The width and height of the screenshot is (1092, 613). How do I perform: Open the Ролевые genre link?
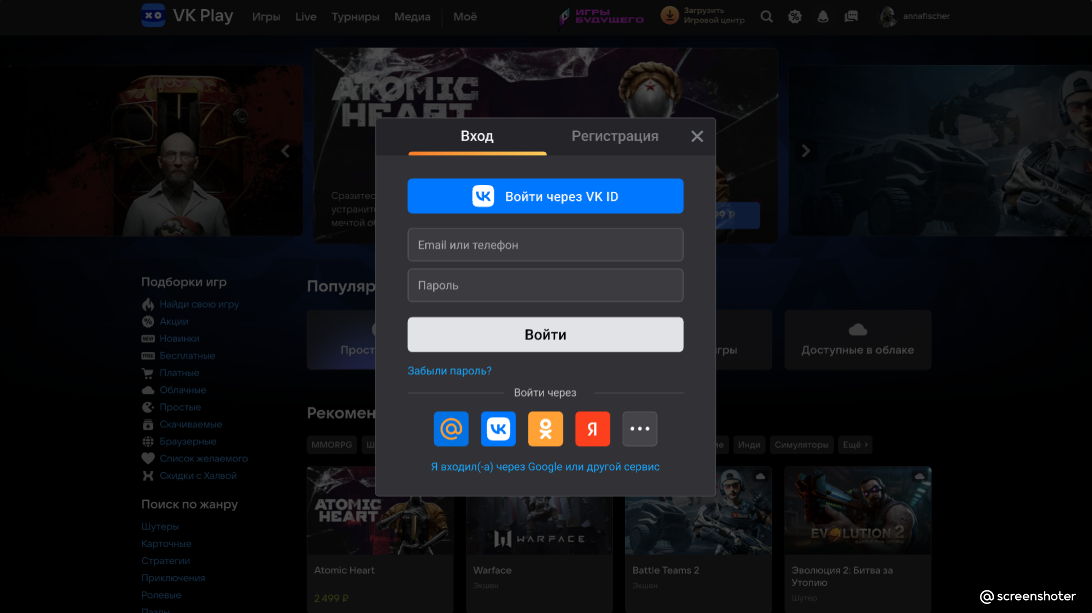pyautogui.click(x=162, y=595)
